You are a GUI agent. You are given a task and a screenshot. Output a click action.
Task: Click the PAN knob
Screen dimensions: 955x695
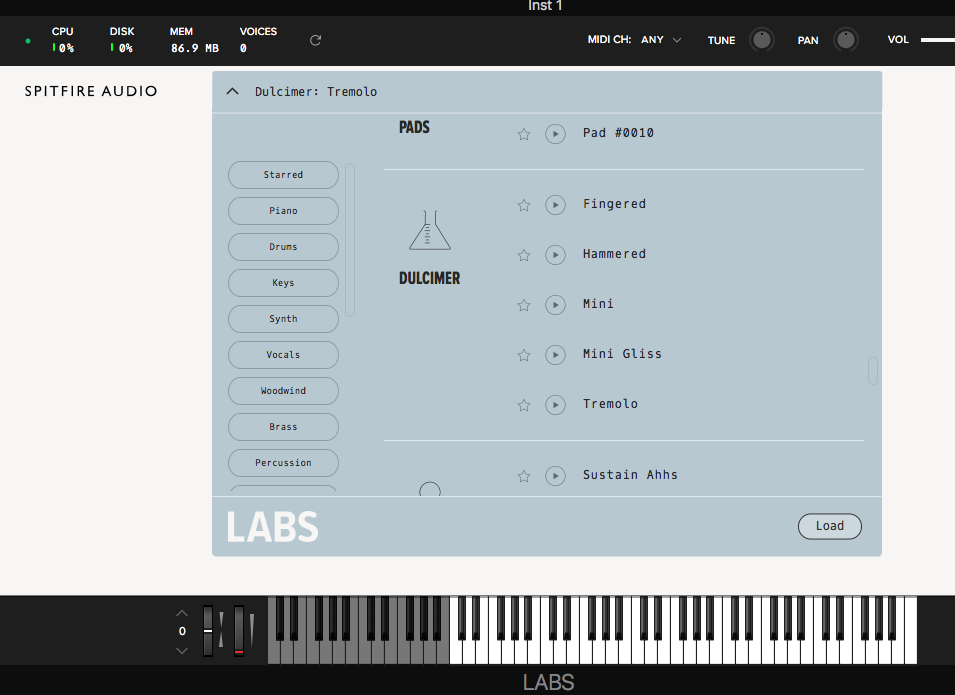(x=845, y=40)
